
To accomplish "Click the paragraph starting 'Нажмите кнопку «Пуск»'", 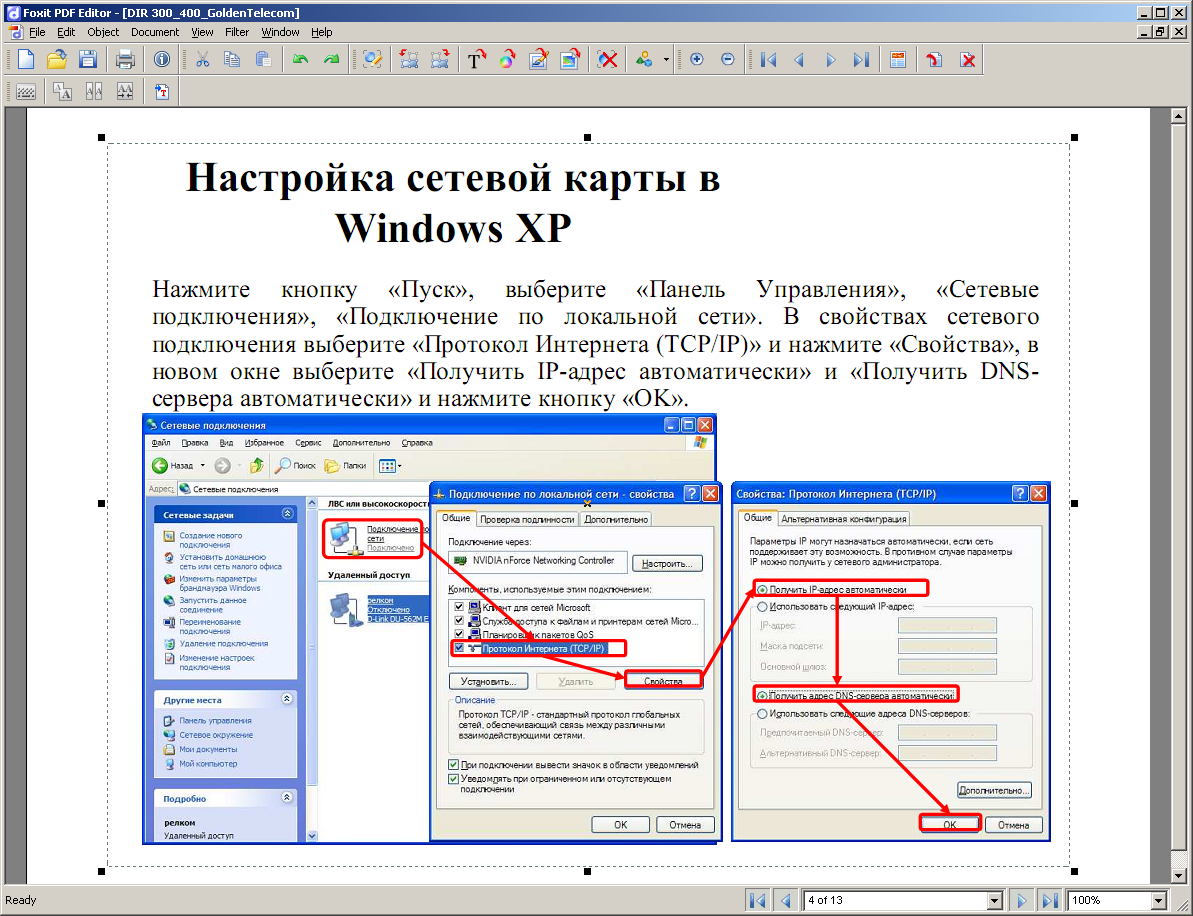I will coord(595,344).
